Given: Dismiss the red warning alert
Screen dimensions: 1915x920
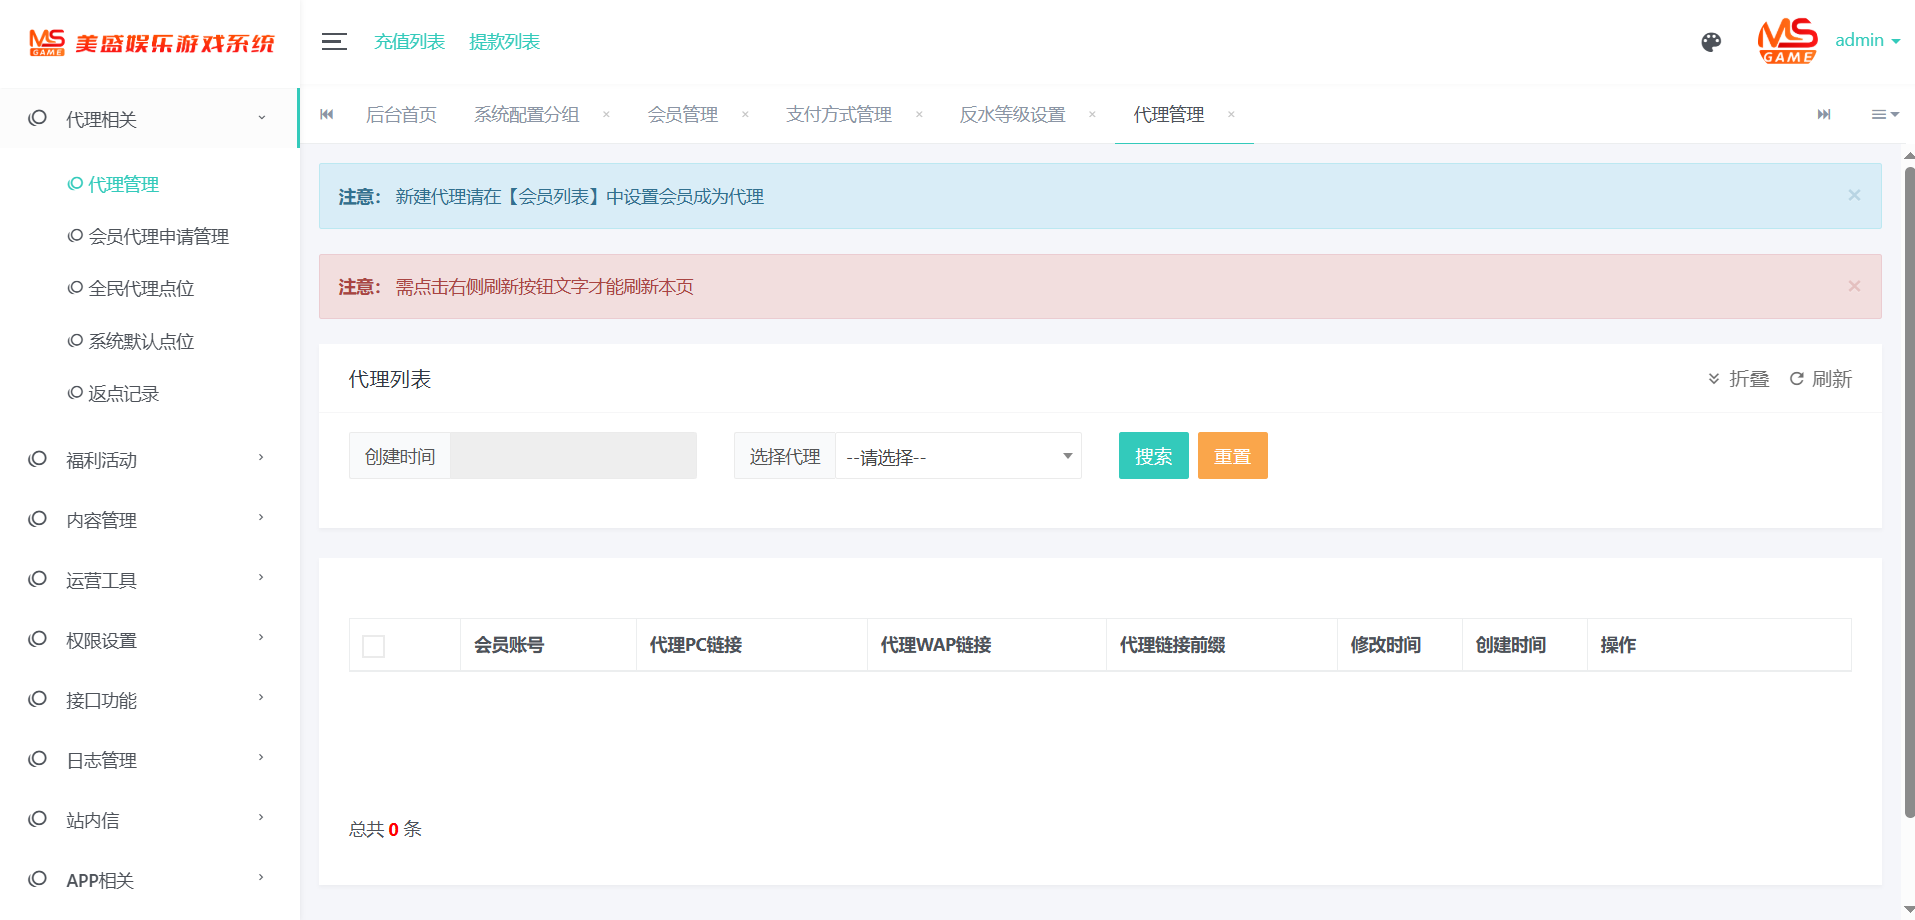Looking at the screenshot, I should tap(1854, 286).
